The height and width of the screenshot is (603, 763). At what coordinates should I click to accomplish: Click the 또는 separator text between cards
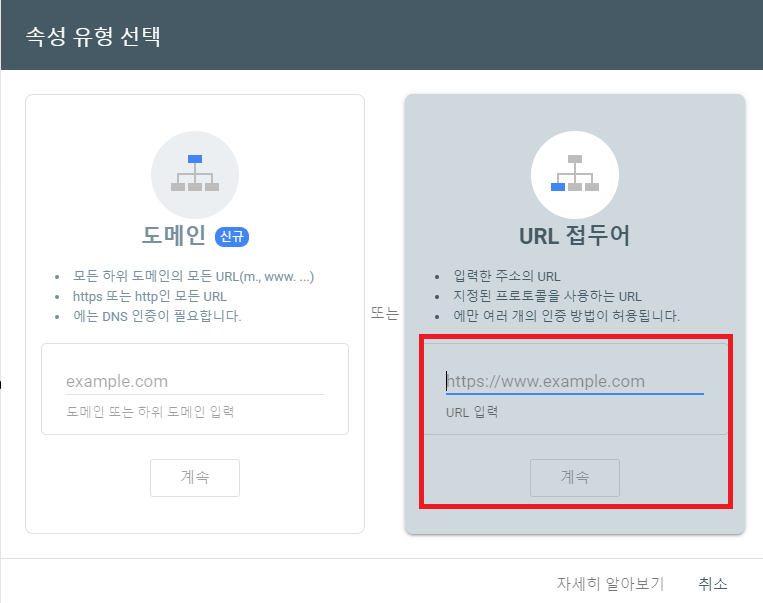point(384,313)
